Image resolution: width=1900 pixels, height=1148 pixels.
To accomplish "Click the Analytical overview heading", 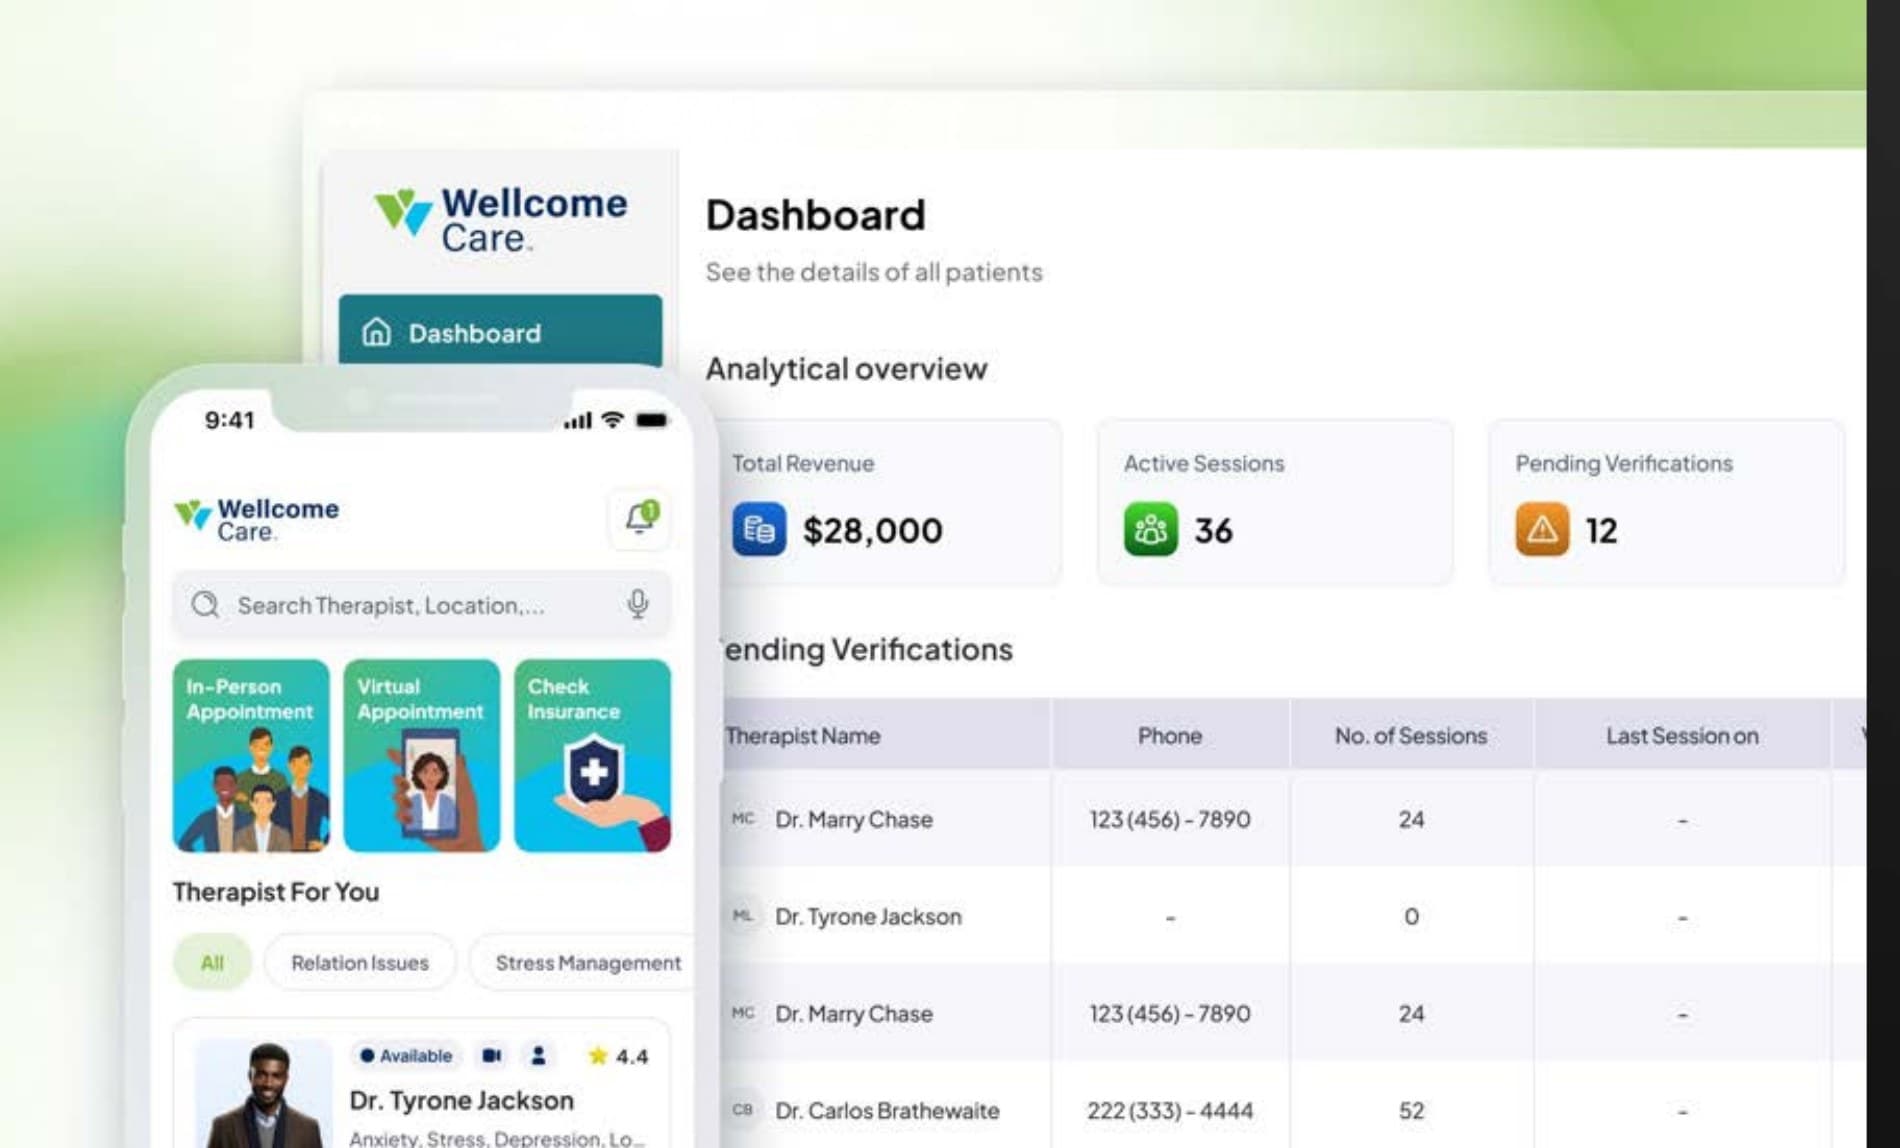I will click(846, 369).
